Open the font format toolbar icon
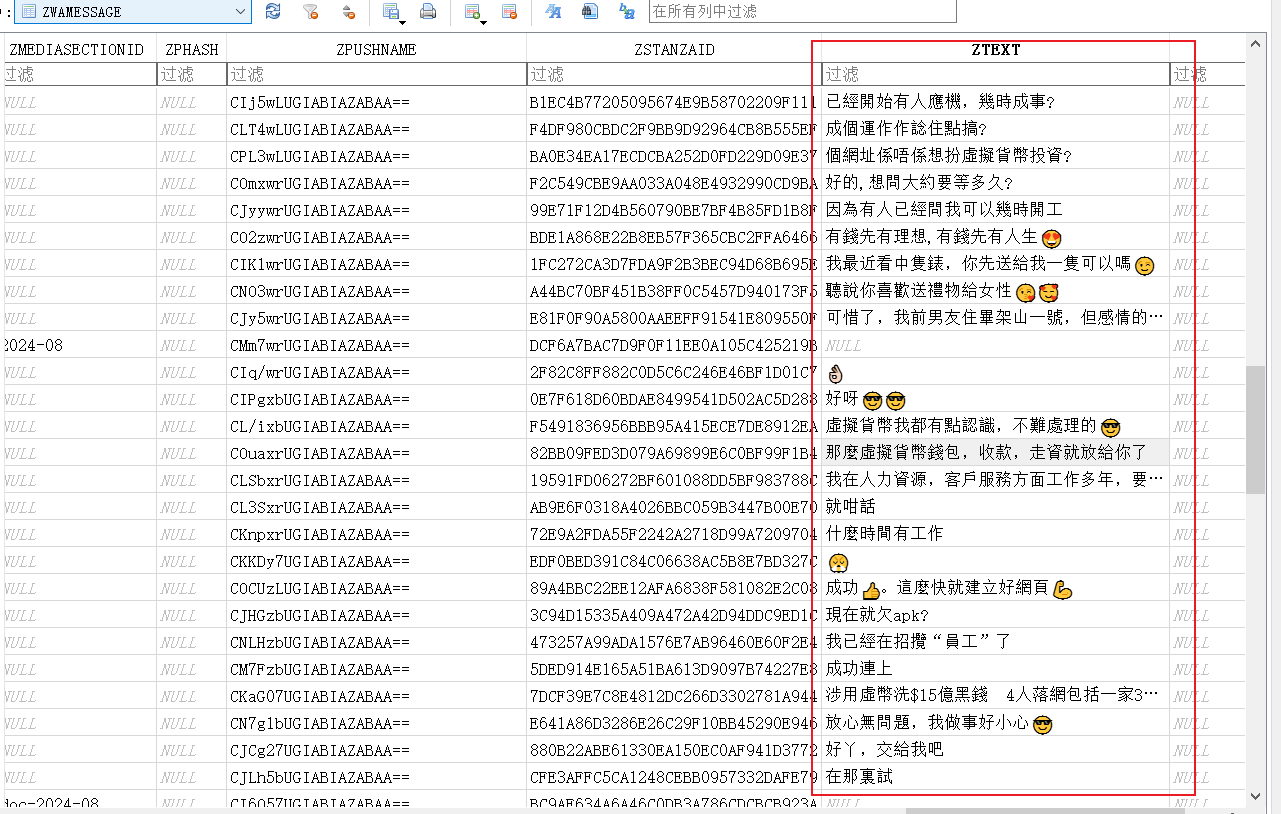This screenshot has width=1281, height=814. tap(552, 12)
